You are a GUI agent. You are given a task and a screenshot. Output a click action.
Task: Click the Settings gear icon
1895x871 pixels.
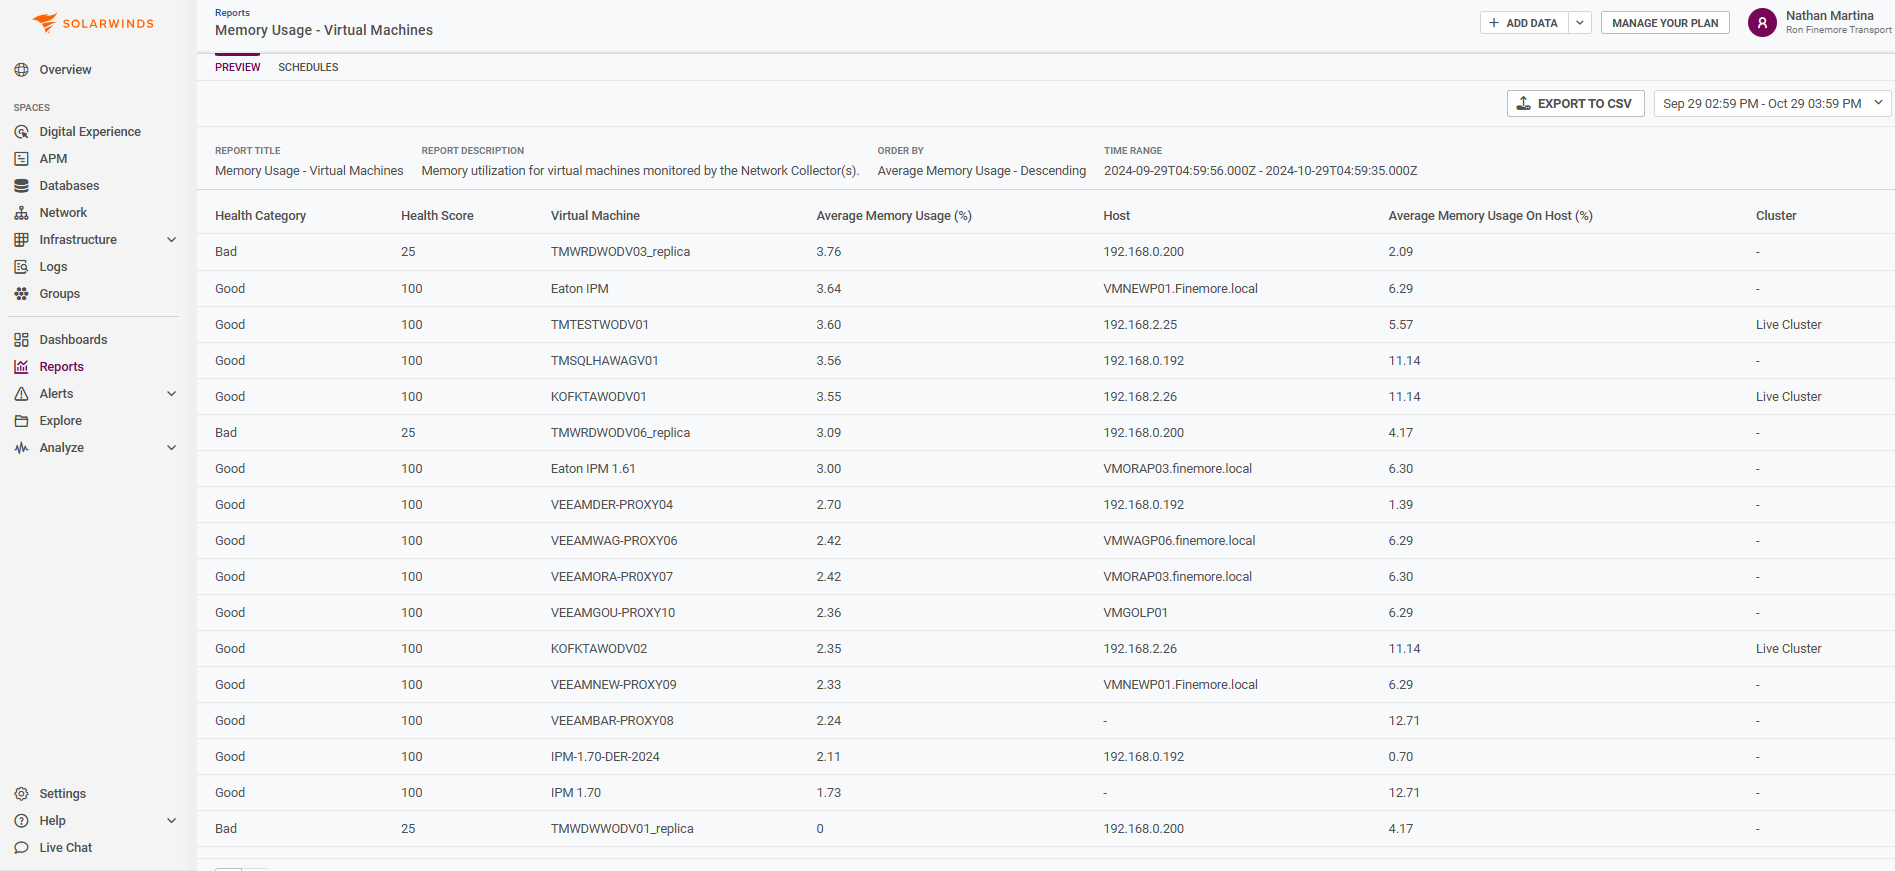click(21, 794)
